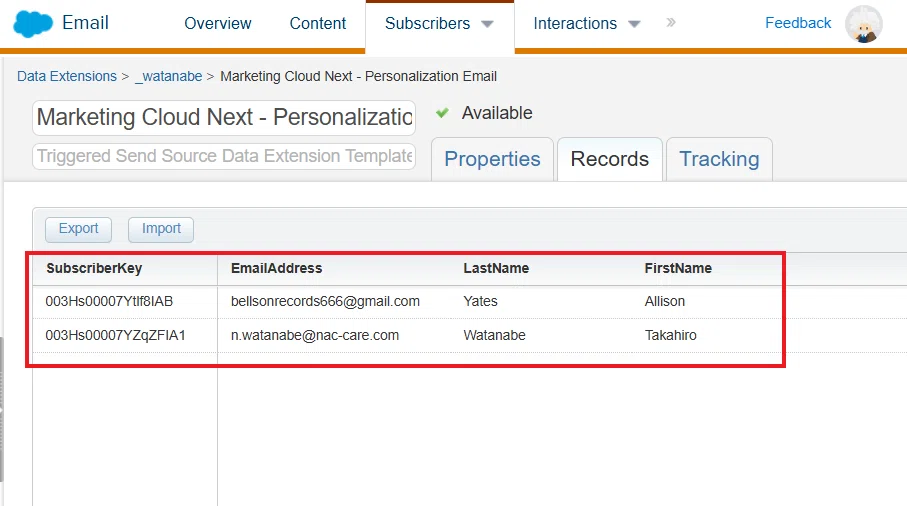907x506 pixels.
Task: Open the Content tab
Action: [318, 23]
